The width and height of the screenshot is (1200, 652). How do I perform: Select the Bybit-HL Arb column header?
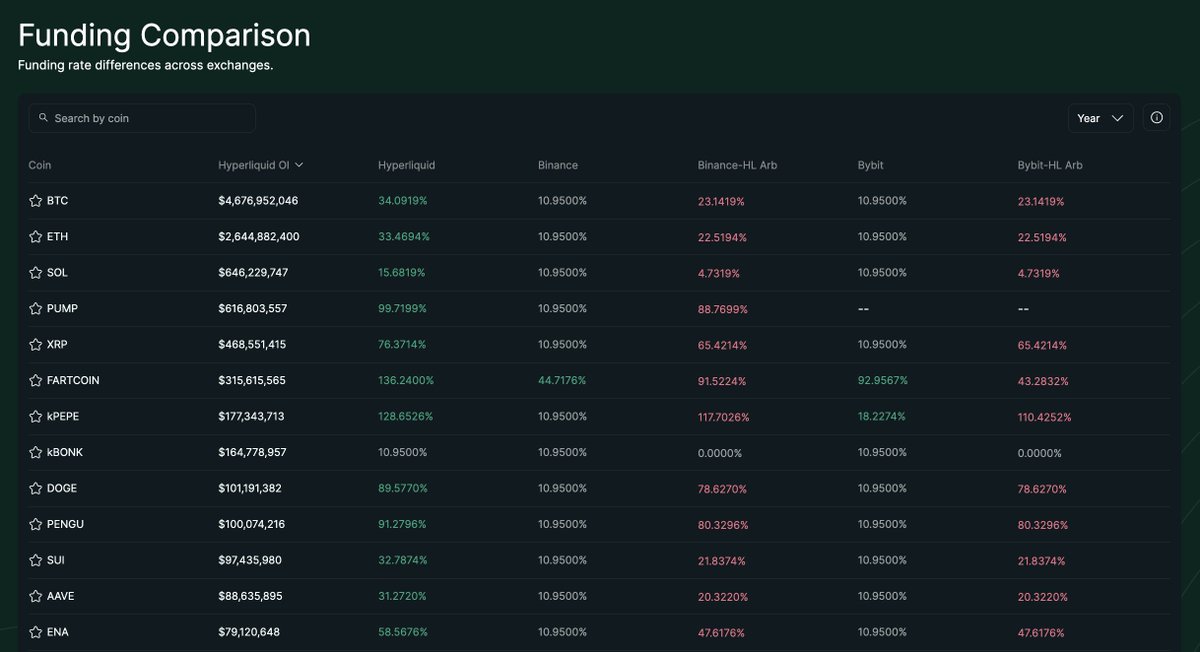point(1050,165)
